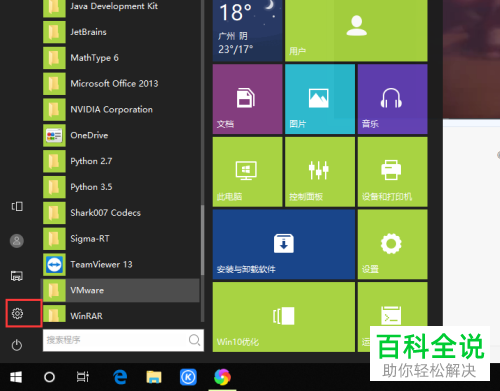Launch OneDrive from program list
This screenshot has height=391, width=500.
tap(121, 135)
